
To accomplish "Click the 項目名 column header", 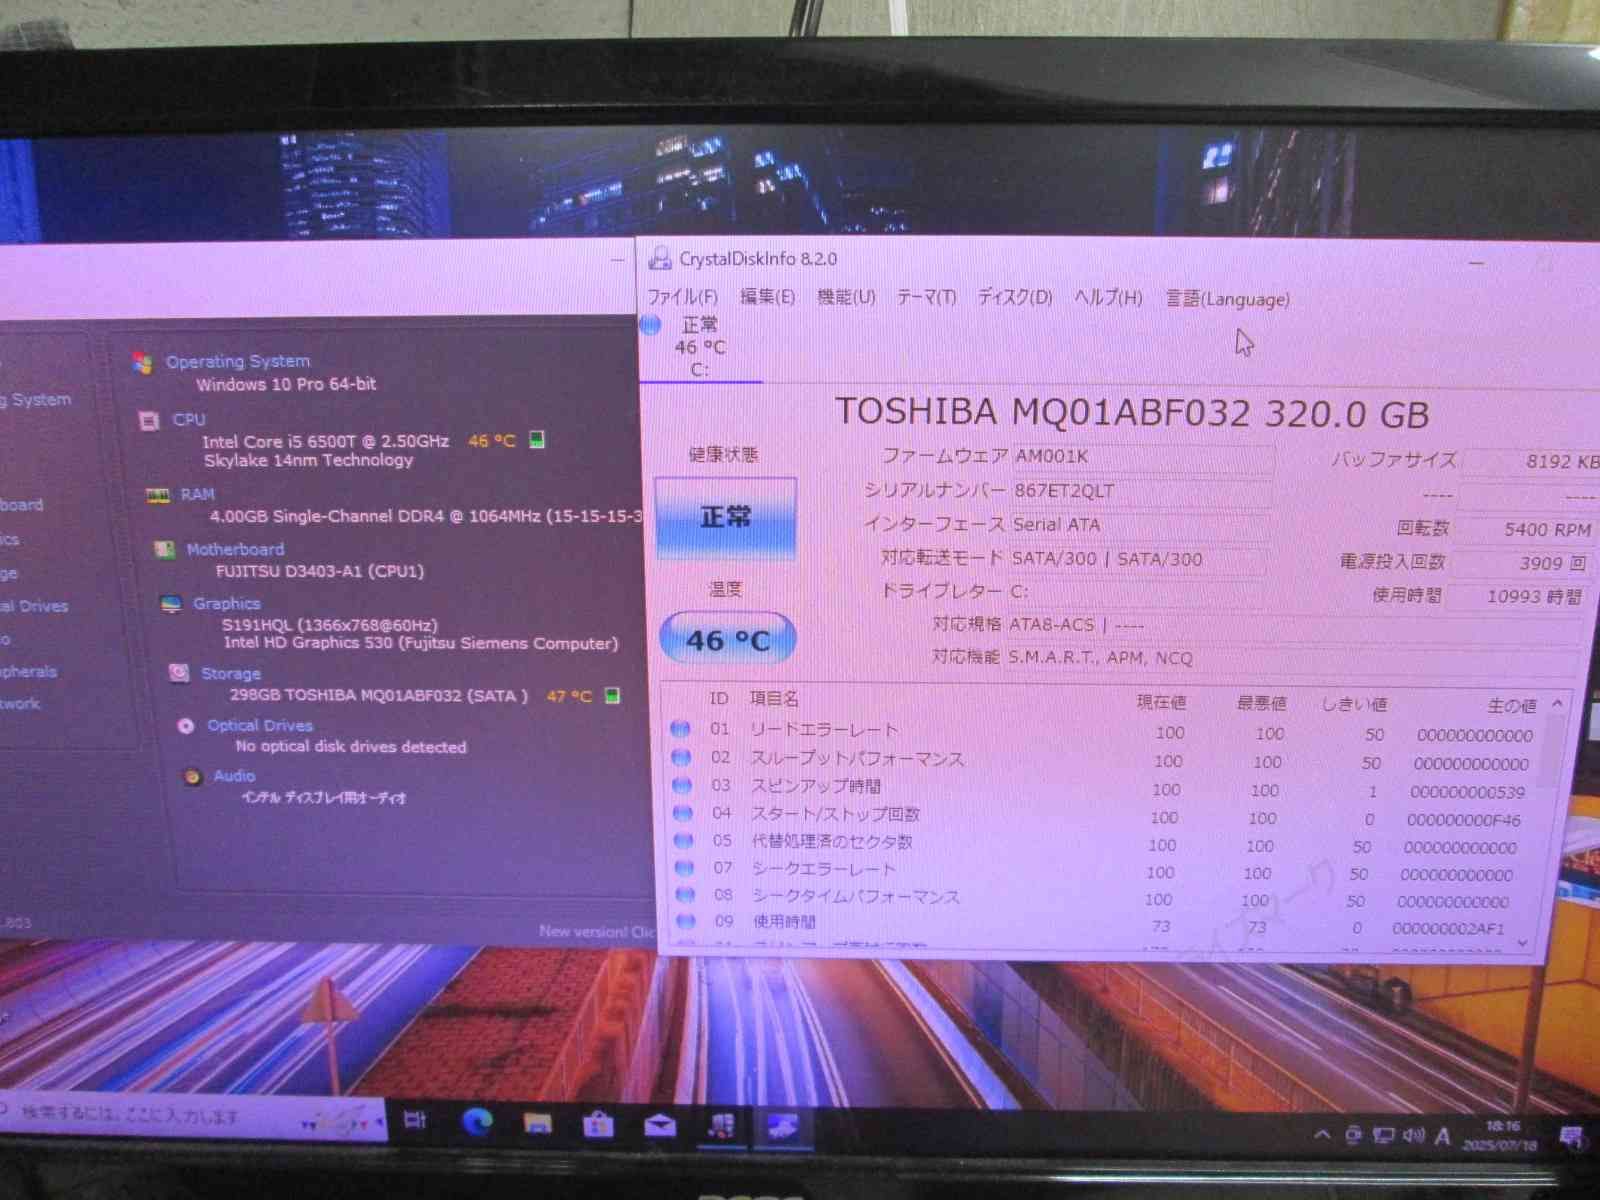I will 774,698.
